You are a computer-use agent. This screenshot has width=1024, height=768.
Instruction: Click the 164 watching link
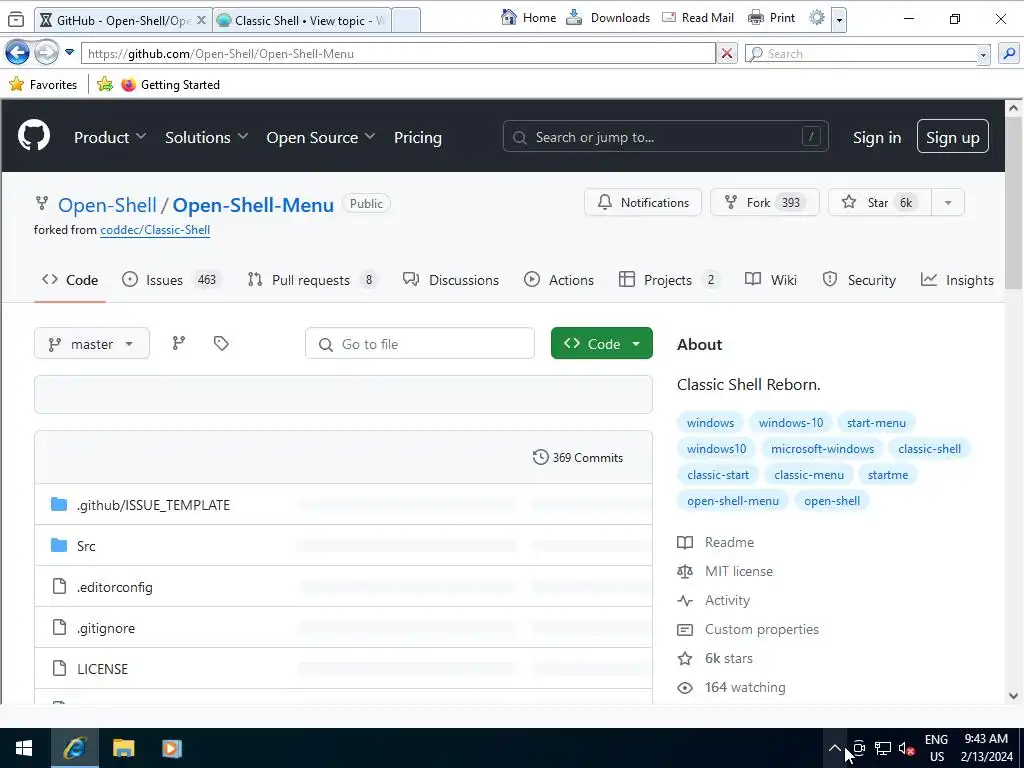(744, 687)
